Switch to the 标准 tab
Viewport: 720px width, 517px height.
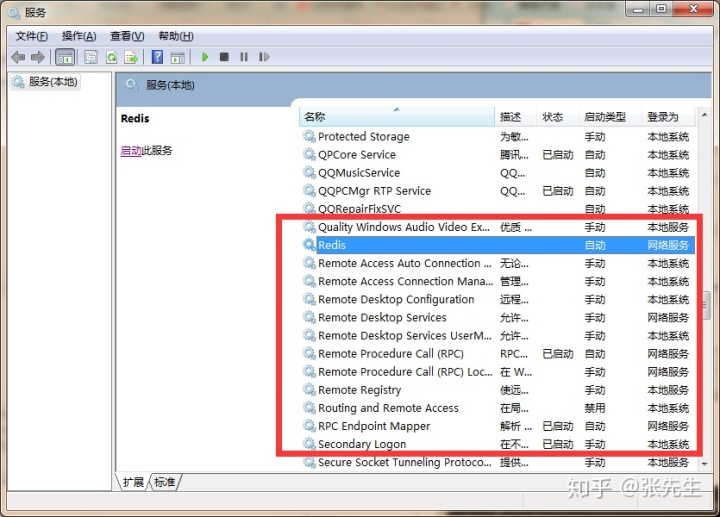click(165, 482)
